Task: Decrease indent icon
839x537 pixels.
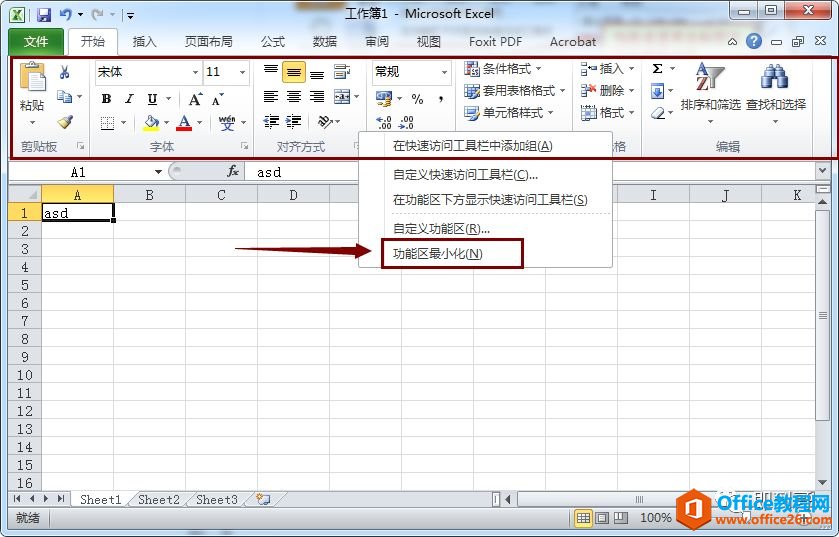Action: click(x=271, y=122)
